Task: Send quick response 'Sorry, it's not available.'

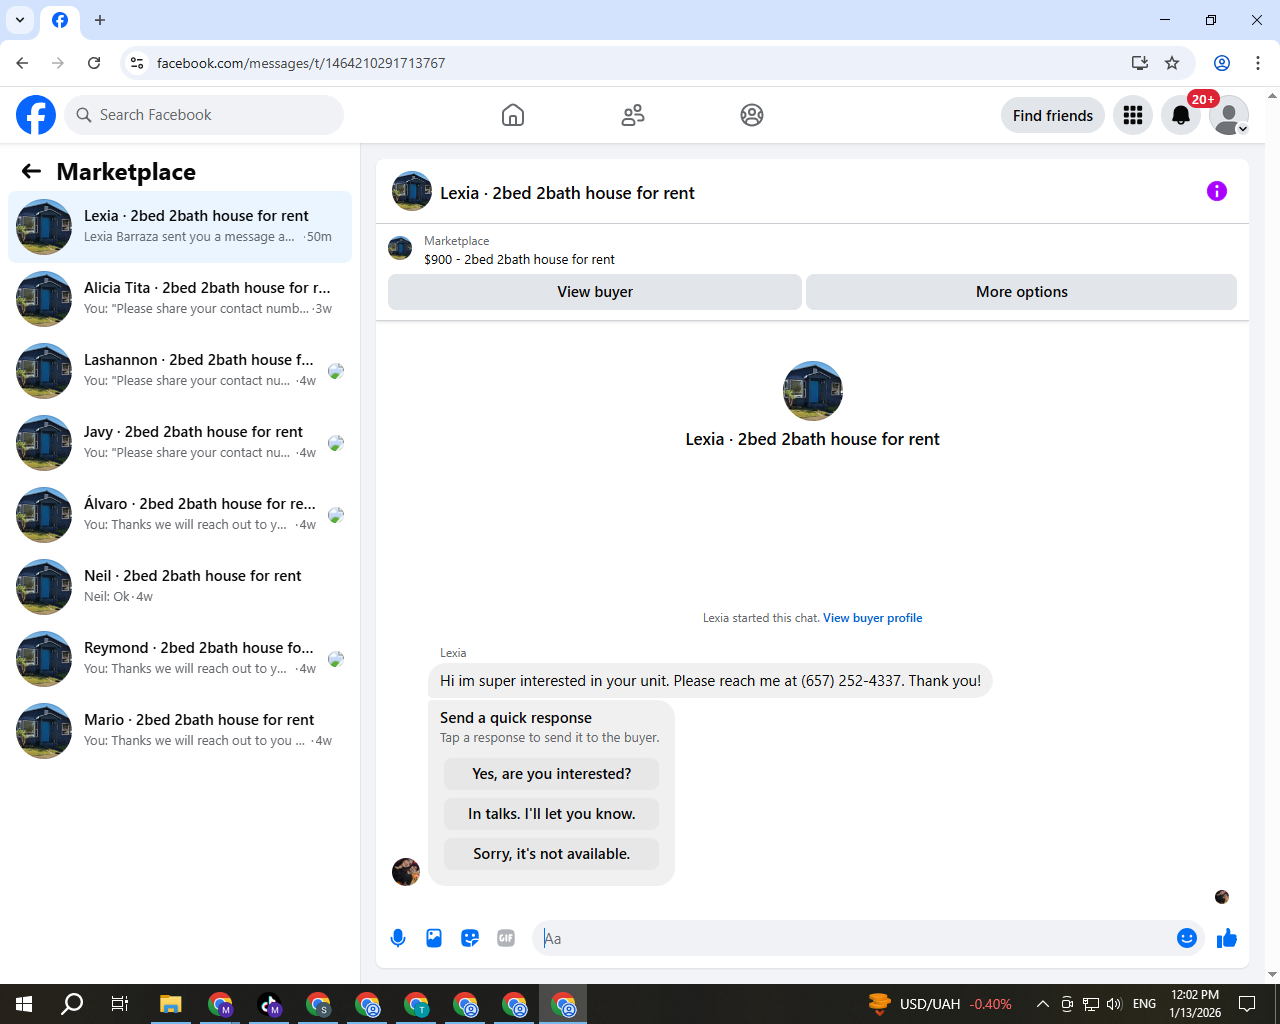Action: pos(552,854)
